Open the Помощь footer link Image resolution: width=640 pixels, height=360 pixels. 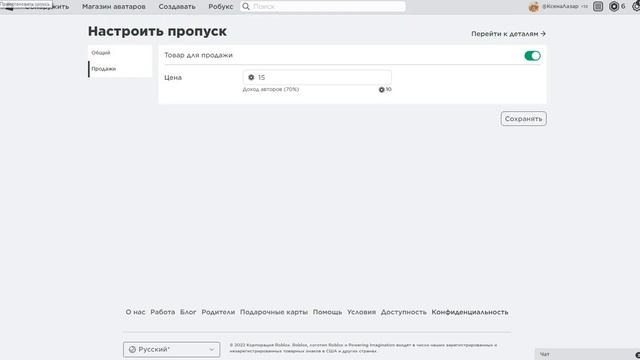[327, 312]
